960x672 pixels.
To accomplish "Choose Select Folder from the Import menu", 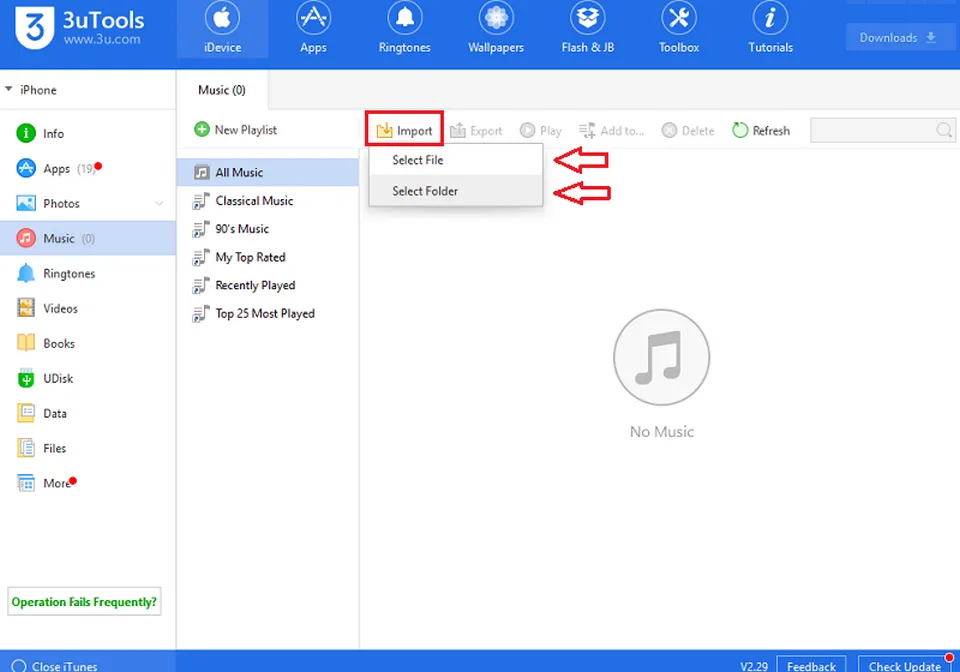I will [424, 191].
